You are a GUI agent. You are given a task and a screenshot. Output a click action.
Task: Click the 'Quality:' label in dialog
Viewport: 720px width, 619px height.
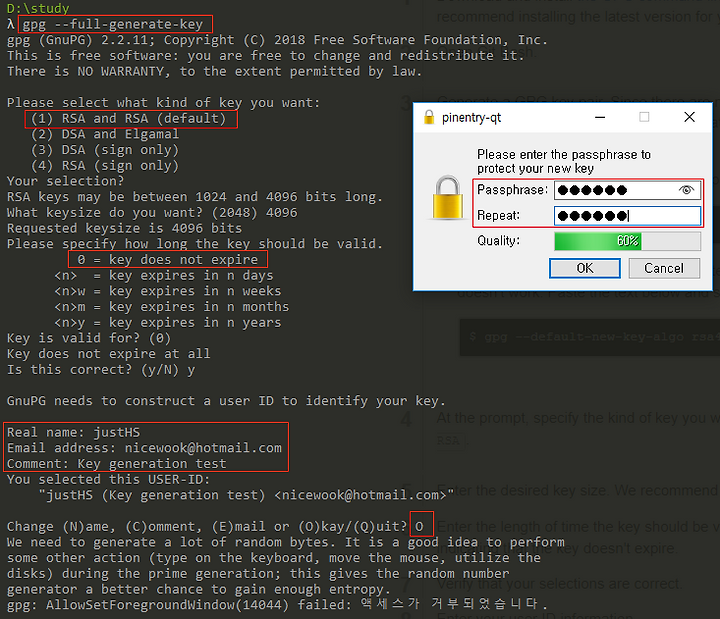pos(499,241)
